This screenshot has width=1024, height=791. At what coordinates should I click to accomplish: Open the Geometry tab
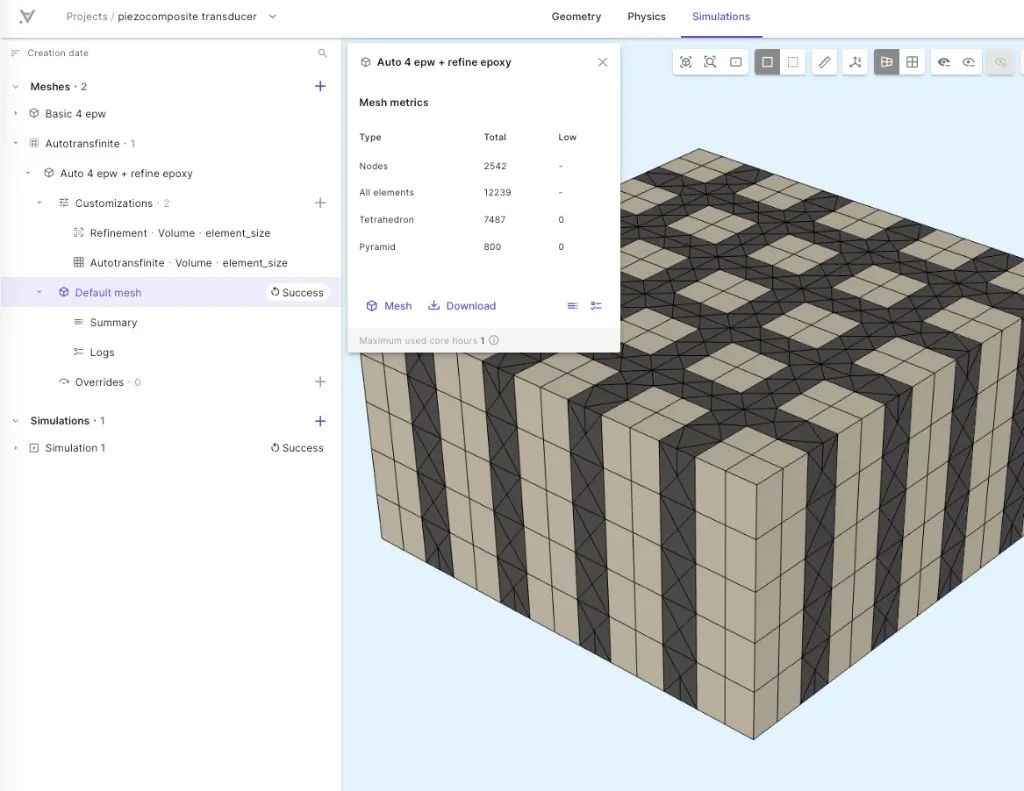(x=576, y=16)
